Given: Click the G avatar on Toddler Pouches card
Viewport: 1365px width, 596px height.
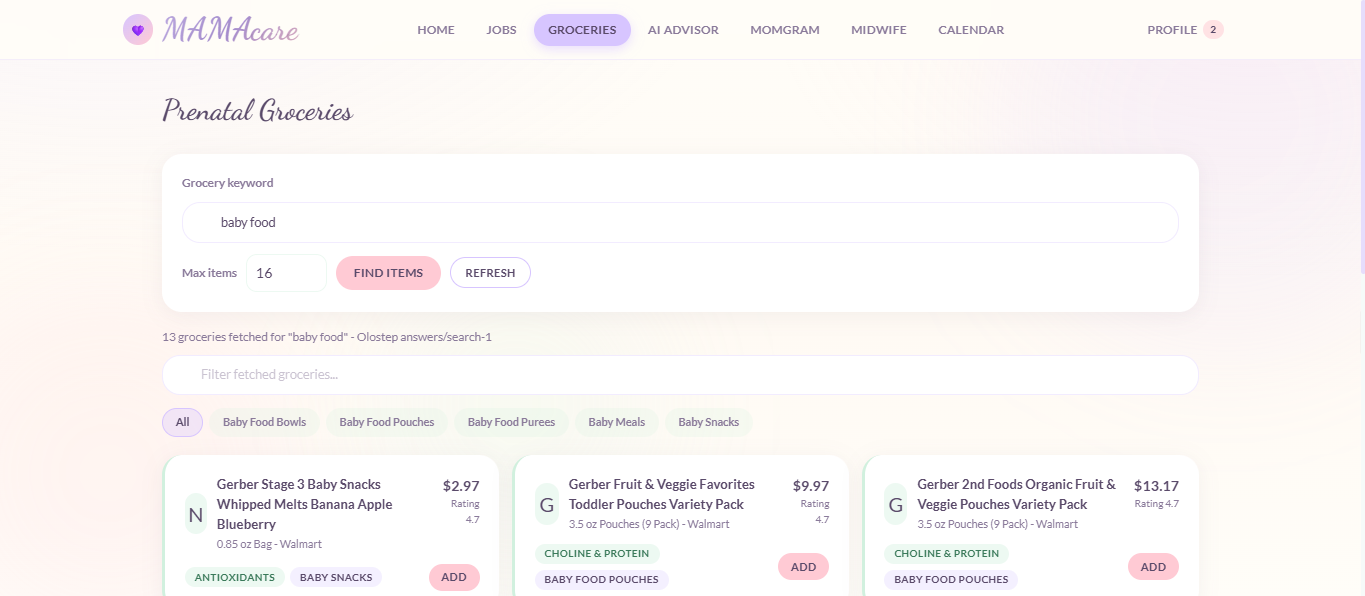Looking at the screenshot, I should click(x=547, y=504).
